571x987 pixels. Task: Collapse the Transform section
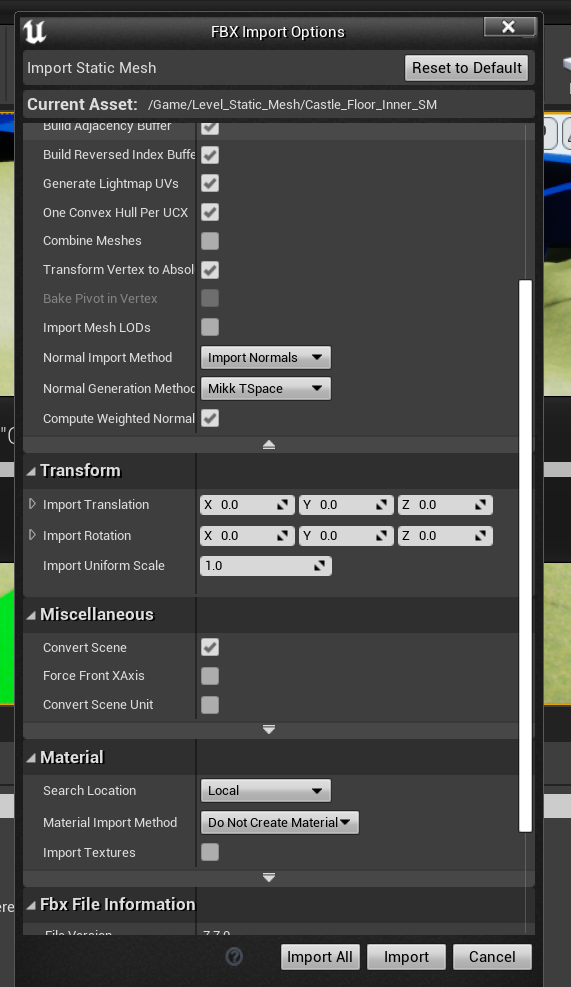[31, 471]
